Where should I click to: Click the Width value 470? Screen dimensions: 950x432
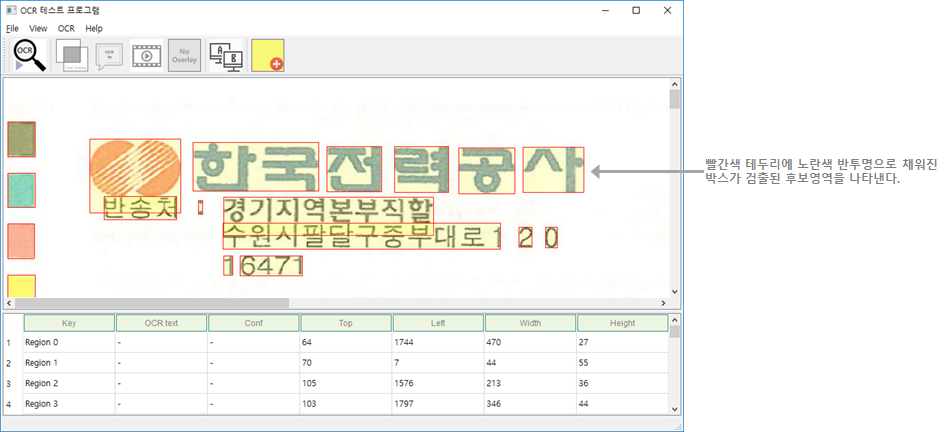[530, 342]
